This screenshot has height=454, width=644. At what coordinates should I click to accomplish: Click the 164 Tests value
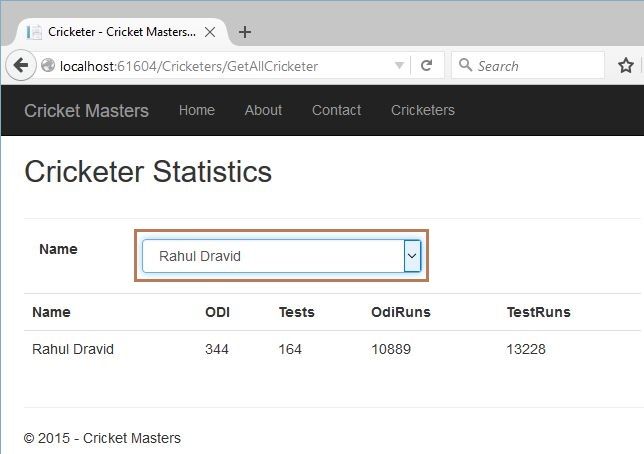point(290,349)
